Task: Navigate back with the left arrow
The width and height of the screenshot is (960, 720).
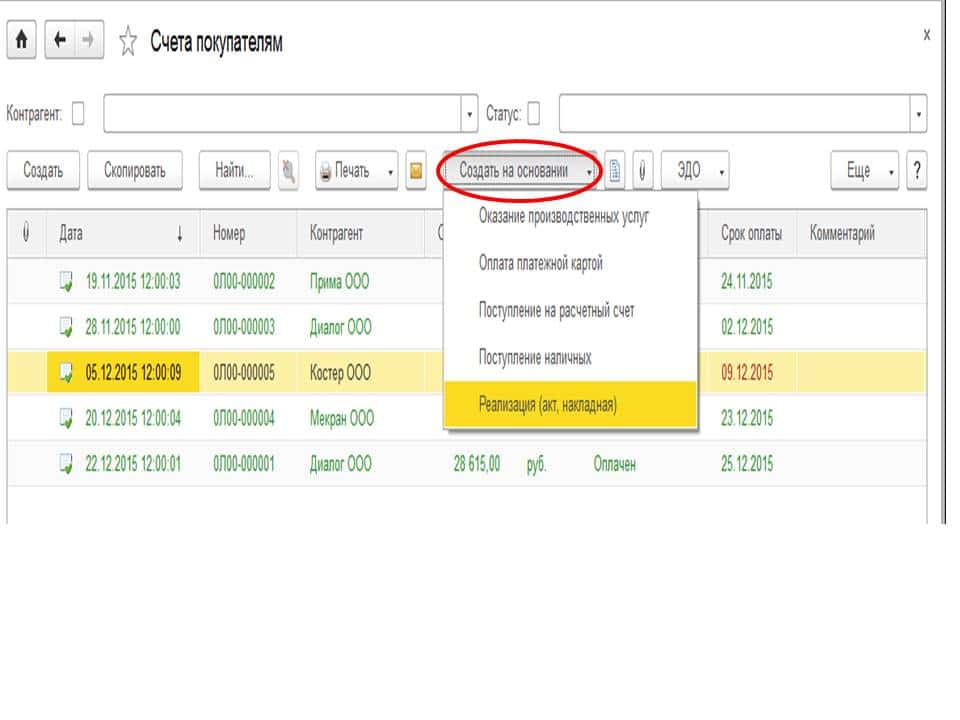Action: [x=60, y=40]
